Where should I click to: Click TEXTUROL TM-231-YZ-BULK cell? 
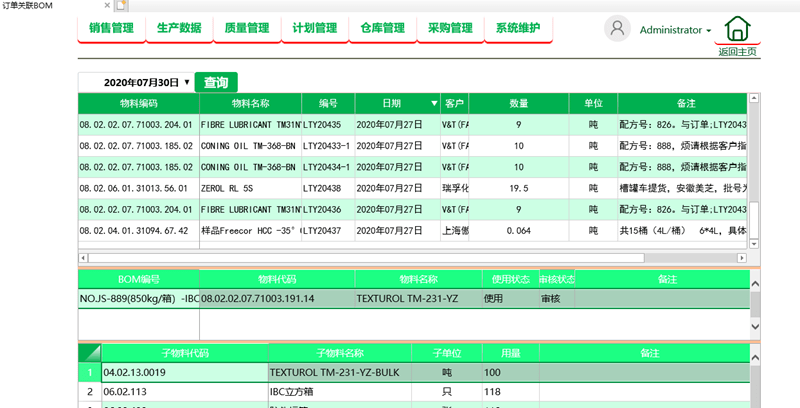pyautogui.click(x=340, y=372)
